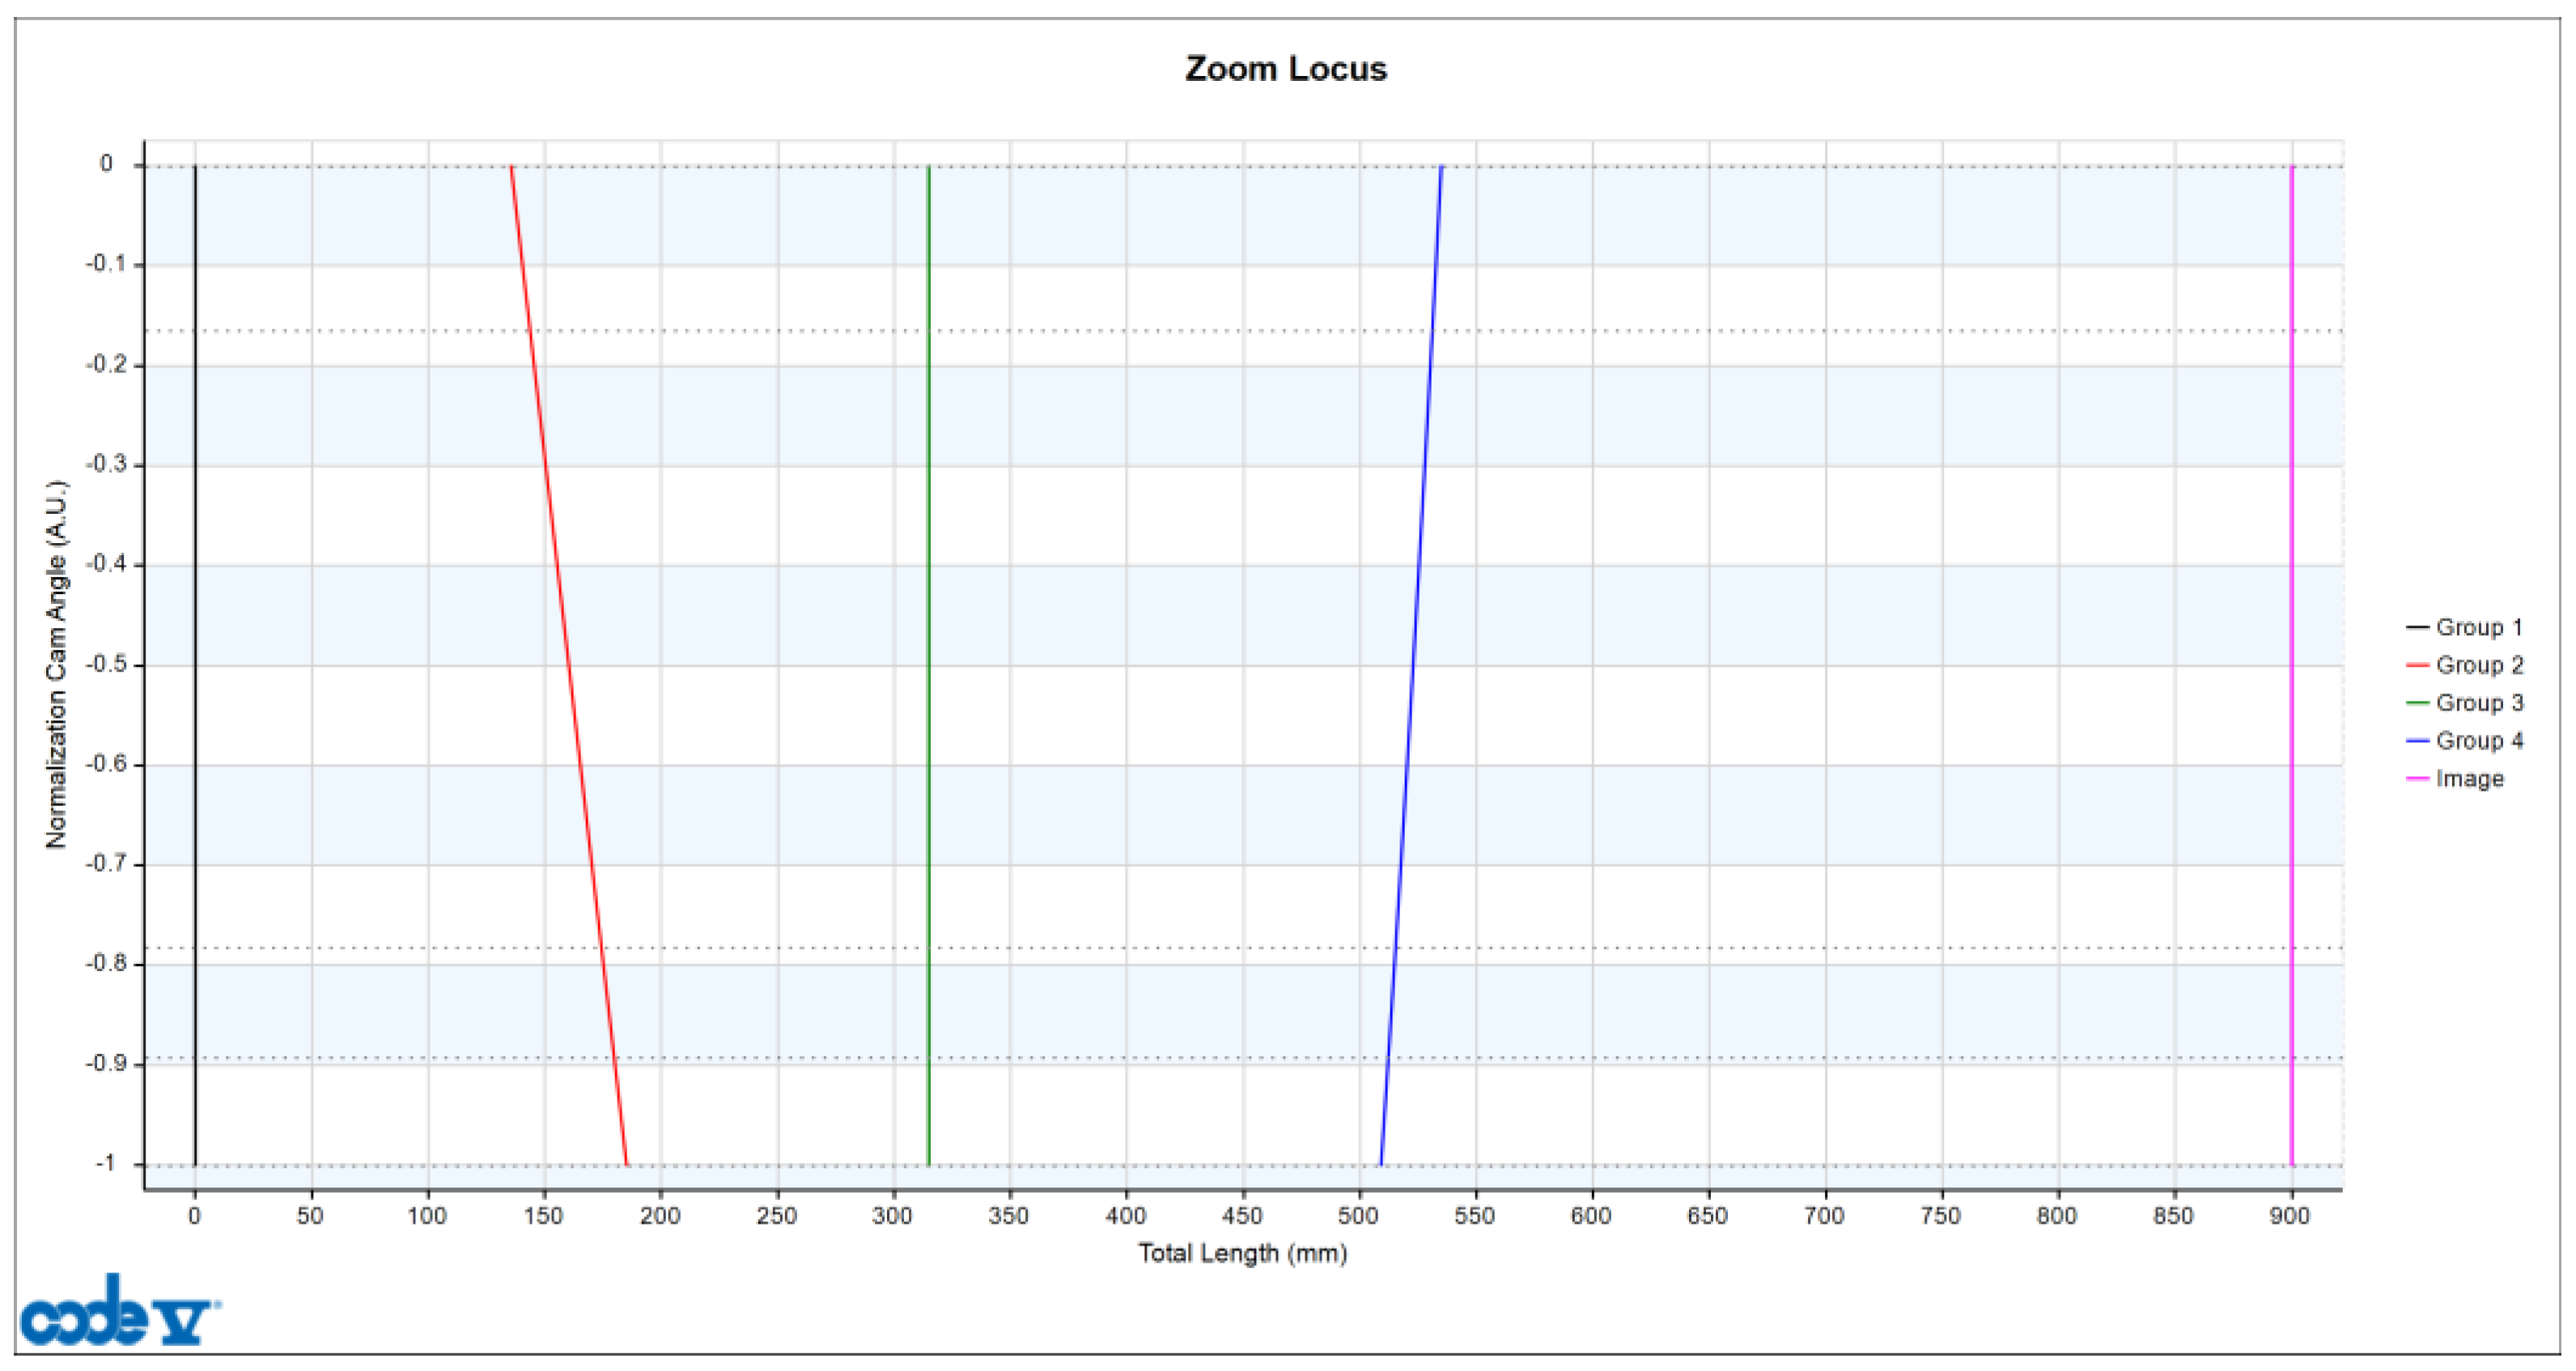Screen dimensions: 2576x1371
Task: Click the Group 2 legend entry
Action: pyautogui.click(x=2478, y=665)
